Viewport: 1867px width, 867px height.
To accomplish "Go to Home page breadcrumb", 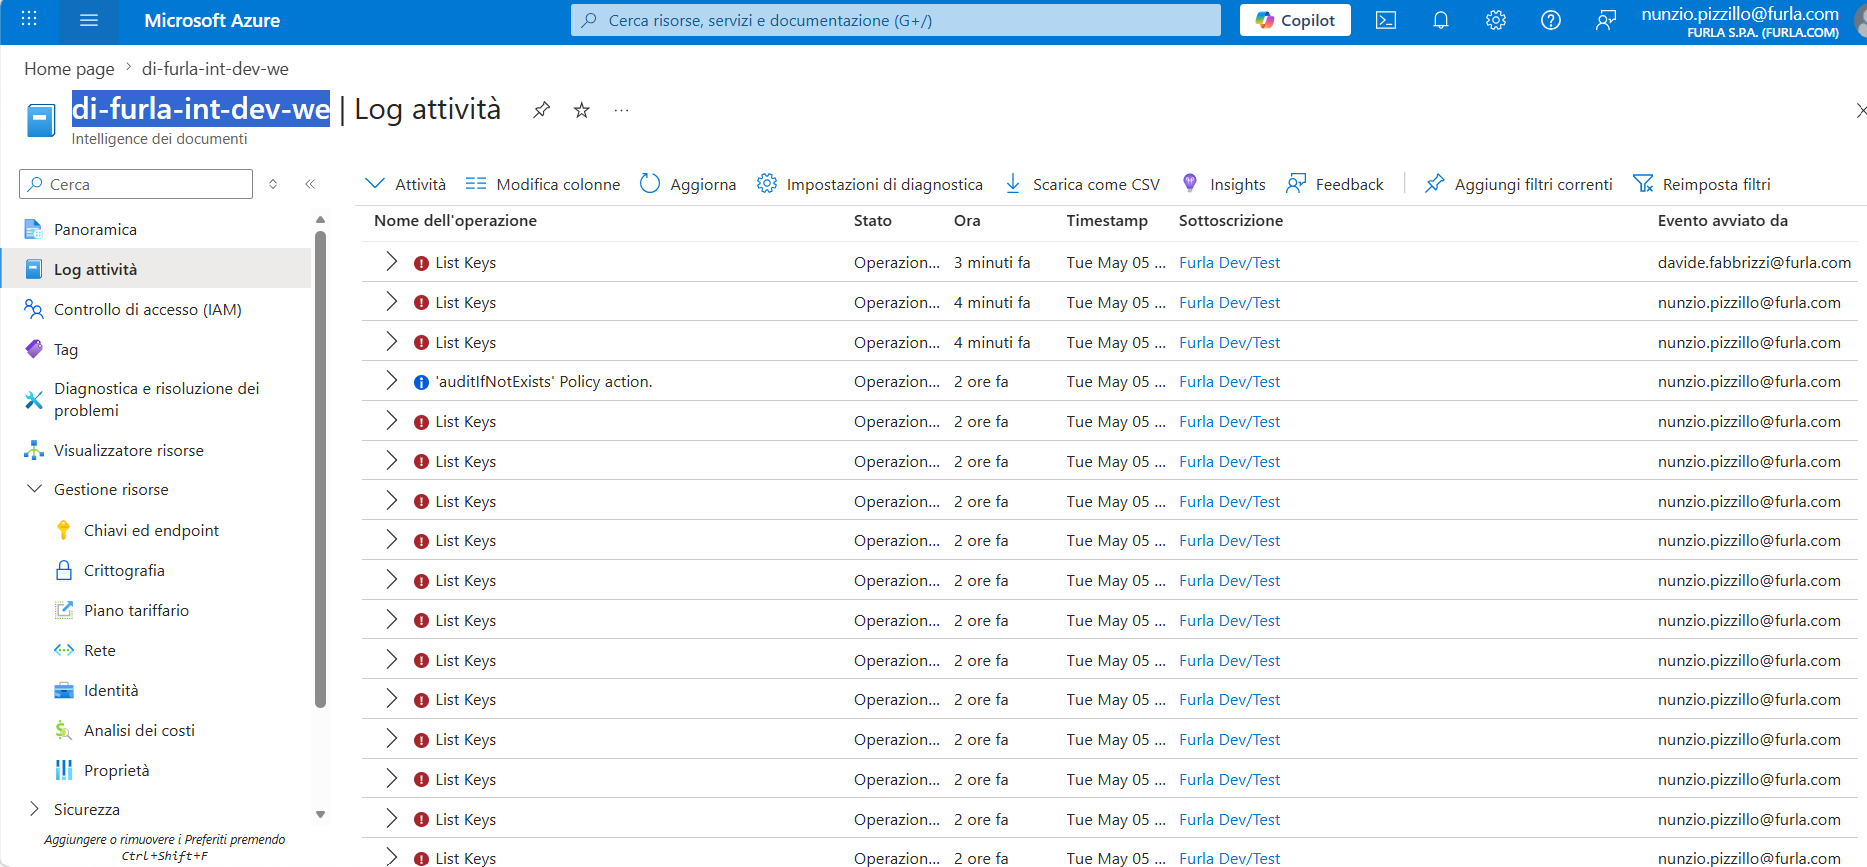I will [x=69, y=69].
